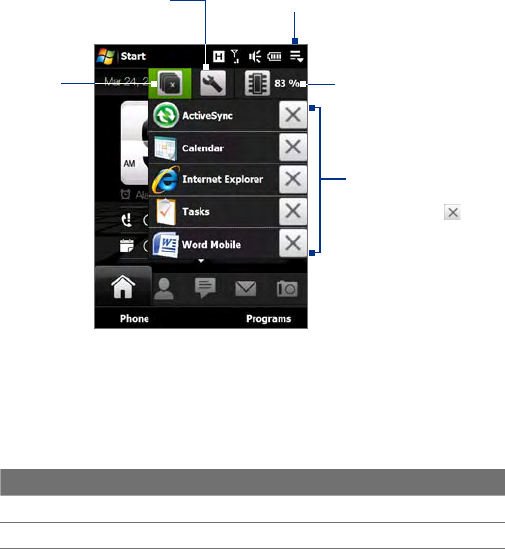Image resolution: width=505 pixels, height=549 pixels.
Task: Close Tasks with its X button
Action: pos(293,211)
